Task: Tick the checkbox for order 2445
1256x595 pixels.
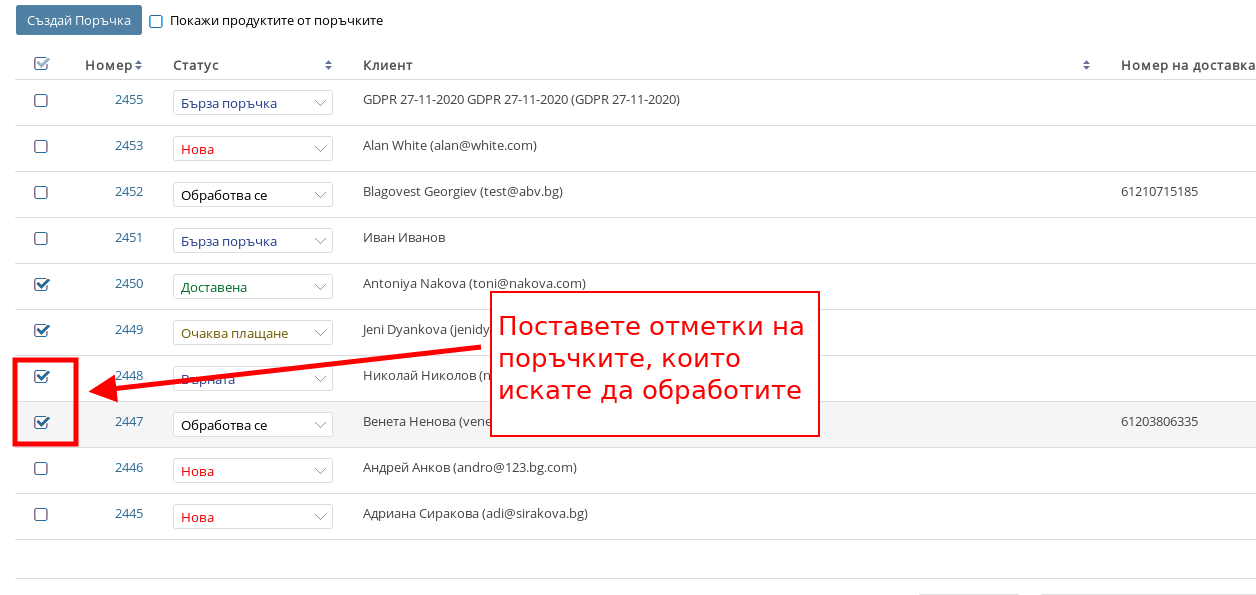Action: pos(41,514)
